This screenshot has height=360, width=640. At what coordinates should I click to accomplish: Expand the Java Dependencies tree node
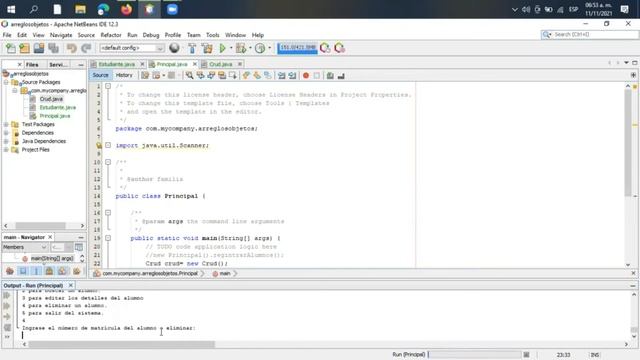coord(6,141)
